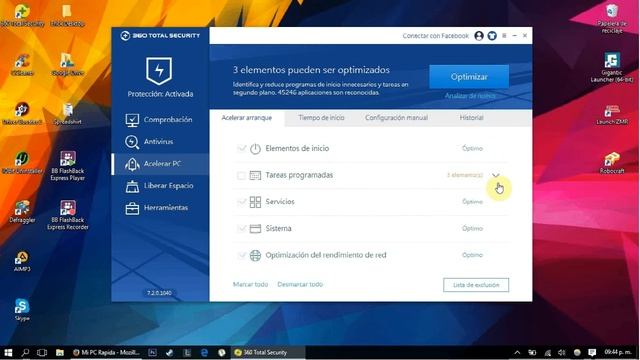The width and height of the screenshot is (640, 360).
Task: Switch to Tiempo de inicio tab
Action: (x=321, y=118)
